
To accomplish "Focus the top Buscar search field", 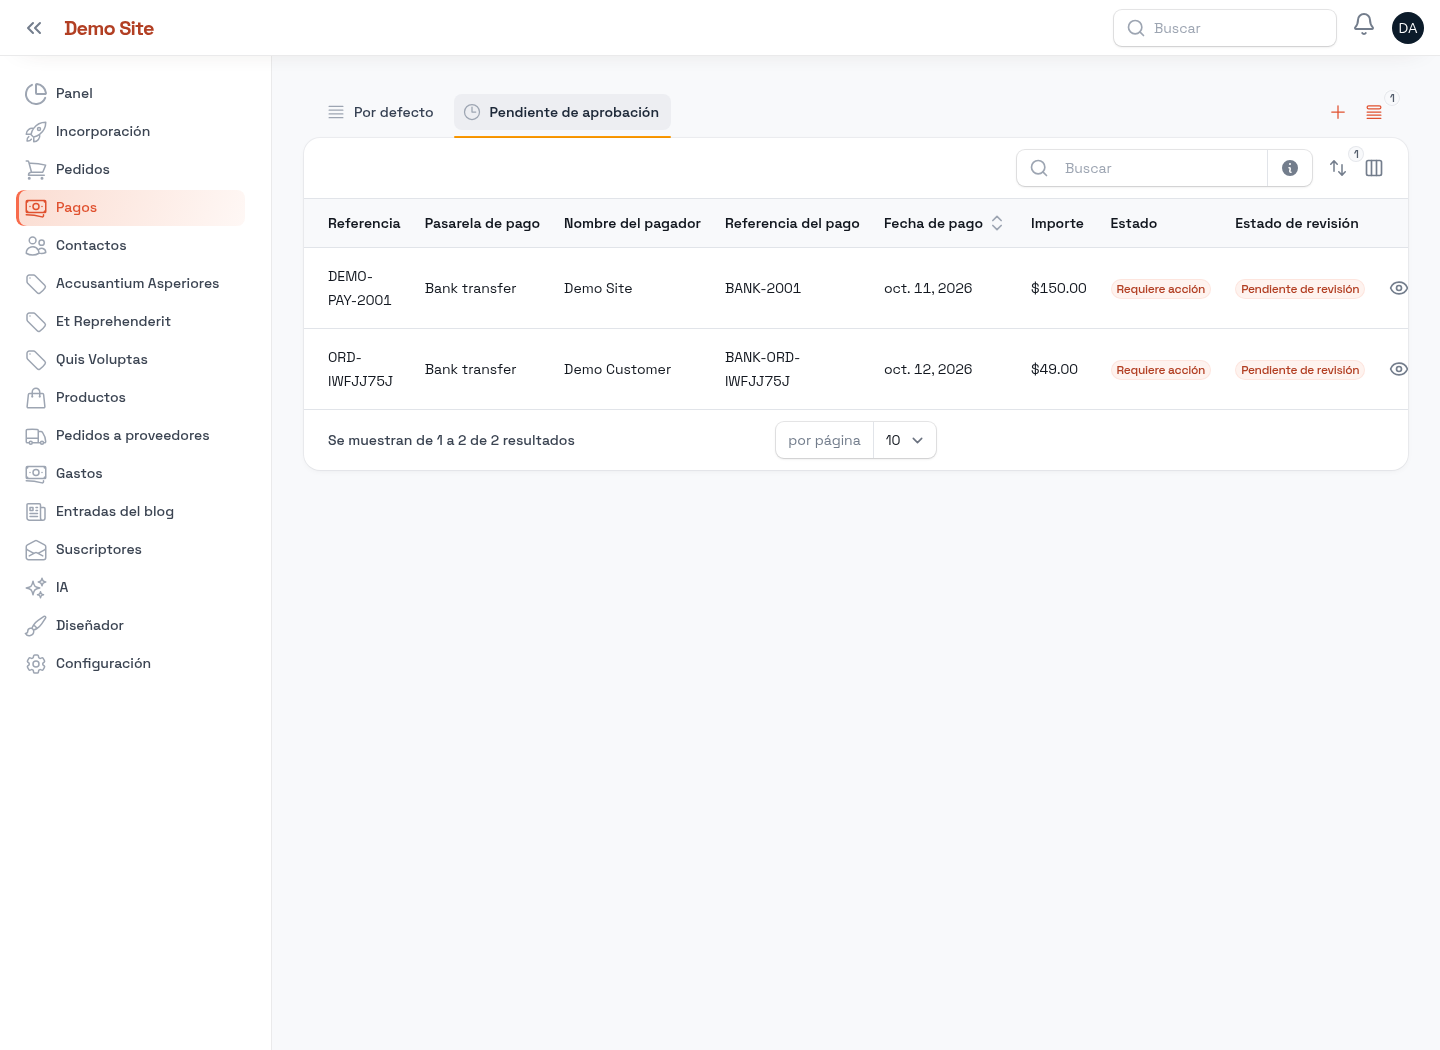I will tap(1225, 28).
